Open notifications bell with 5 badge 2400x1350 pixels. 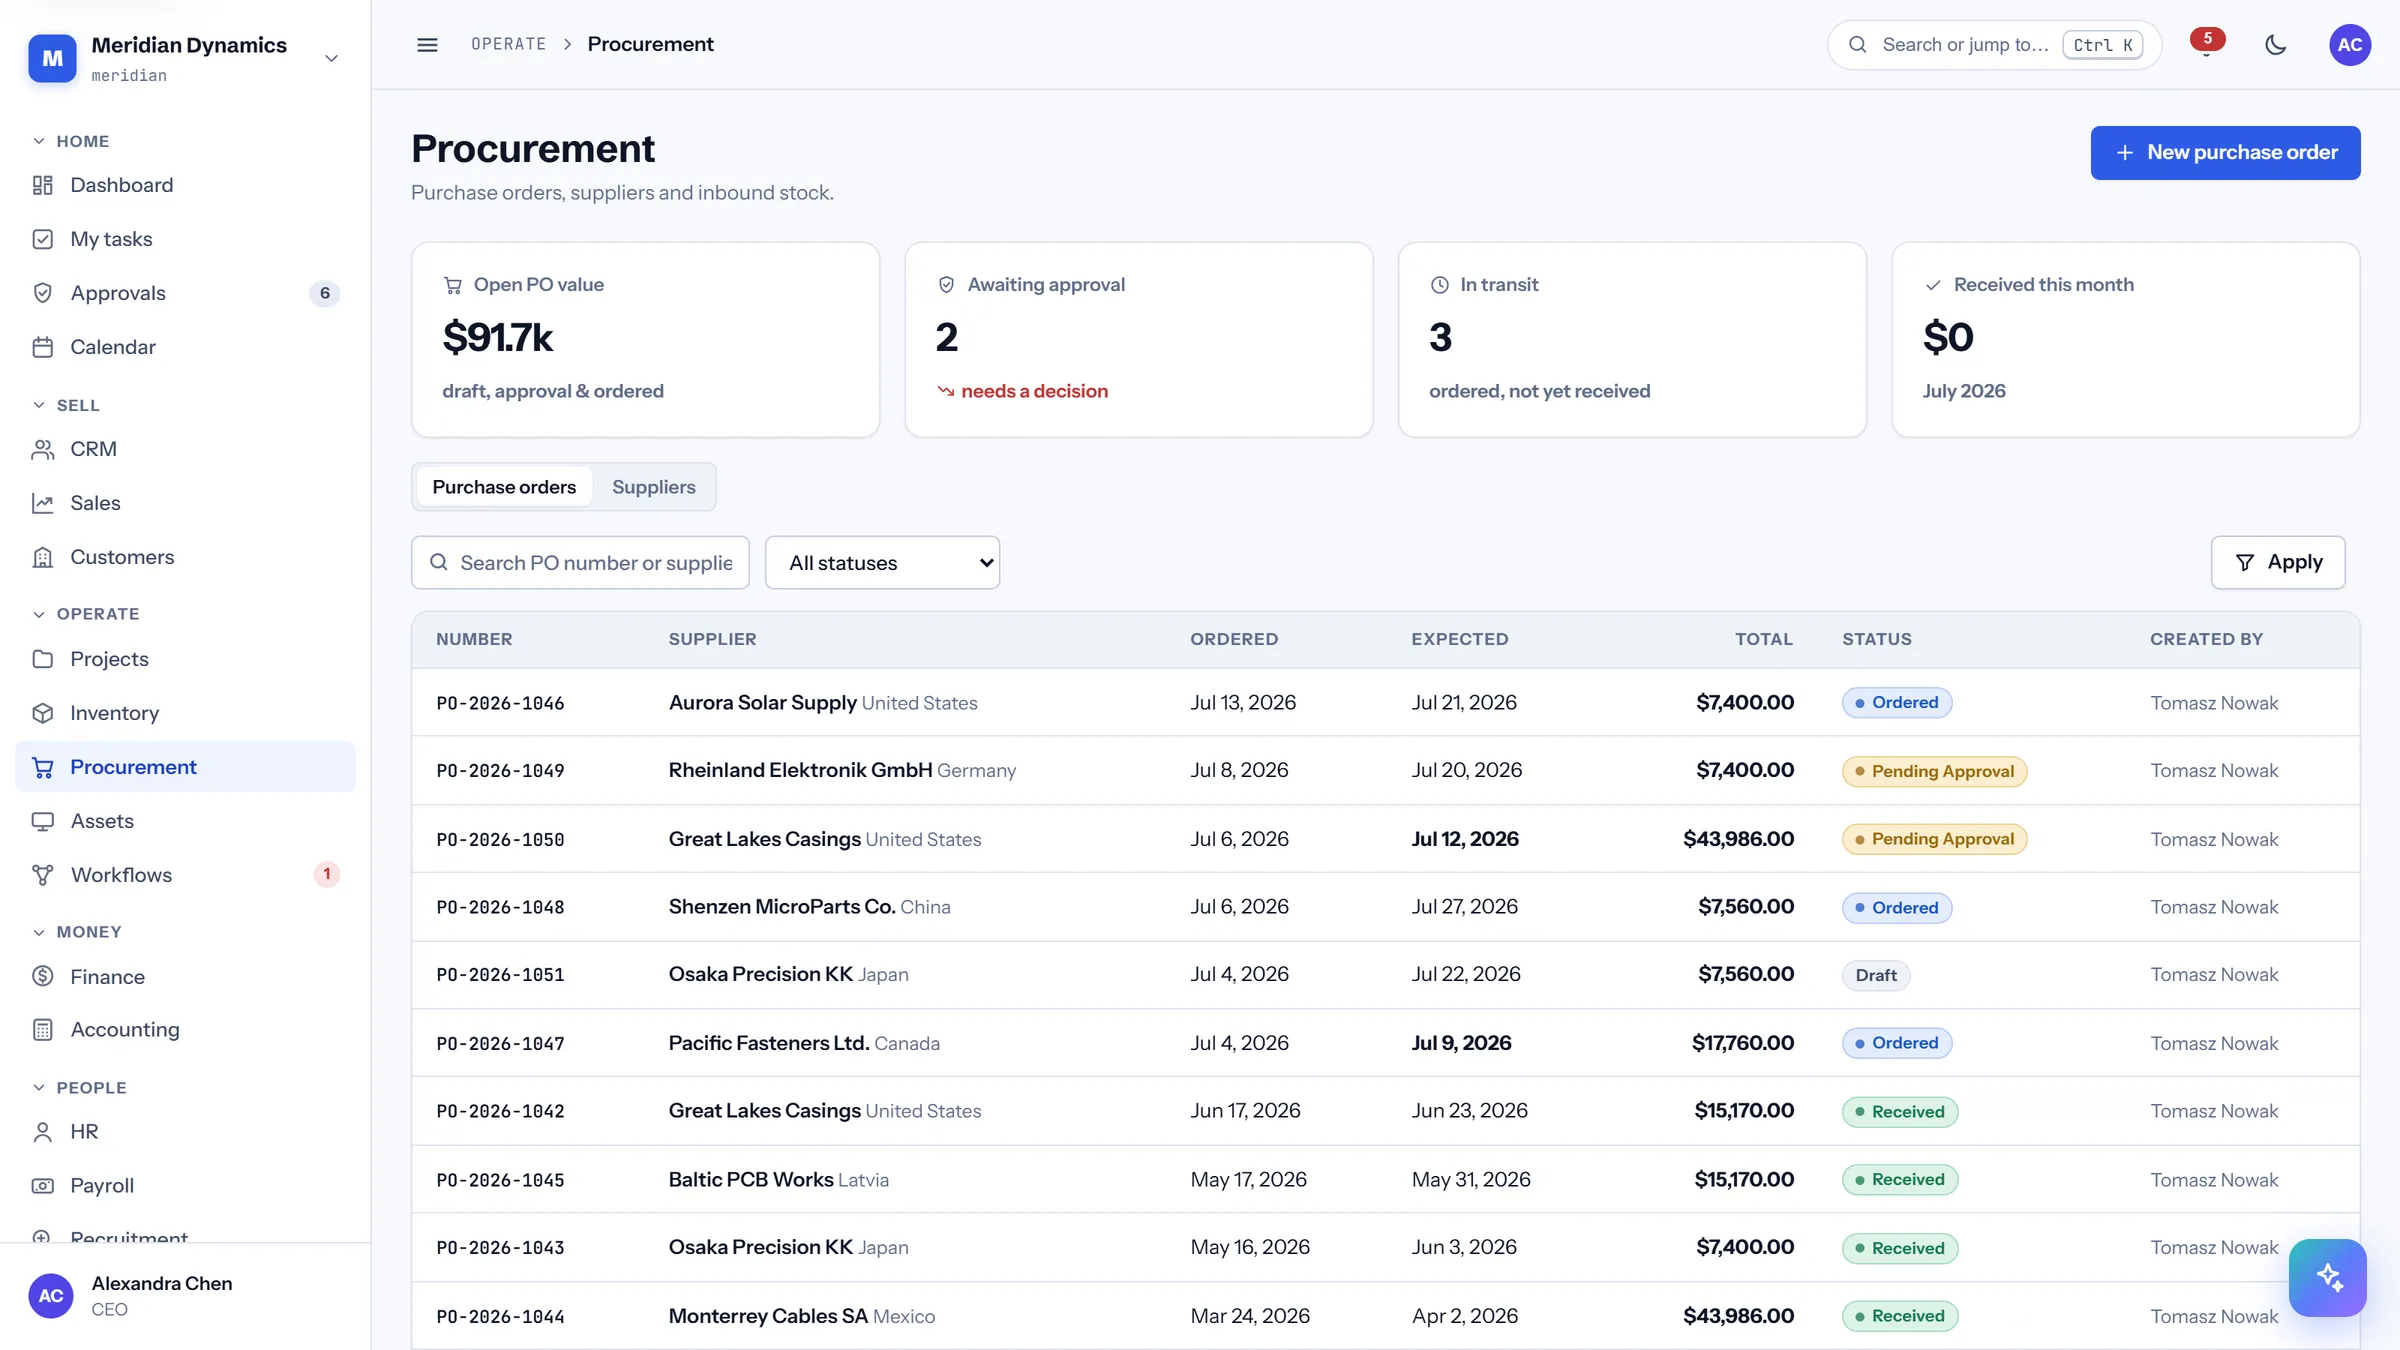pyautogui.click(x=2206, y=45)
